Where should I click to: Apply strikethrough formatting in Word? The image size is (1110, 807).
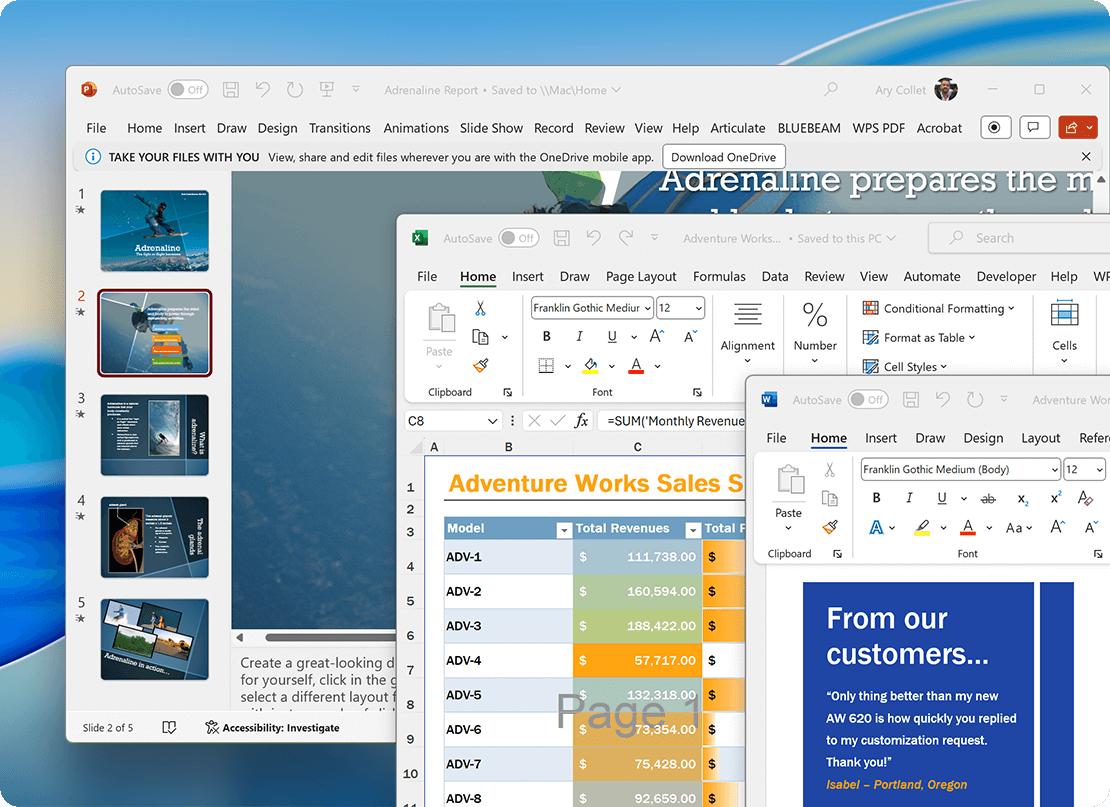[988, 498]
